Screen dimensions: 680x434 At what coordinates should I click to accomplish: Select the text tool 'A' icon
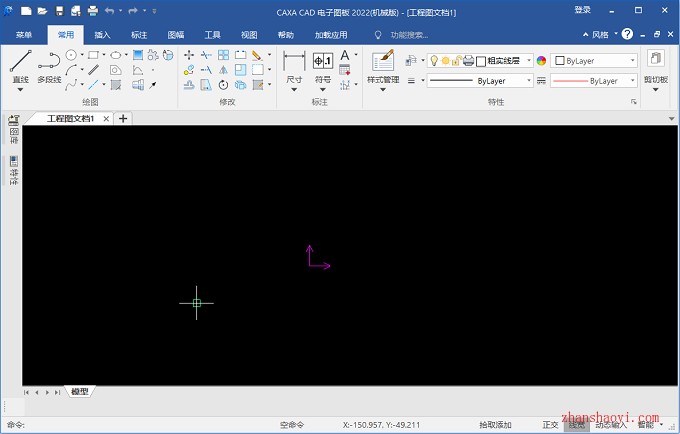[345, 55]
